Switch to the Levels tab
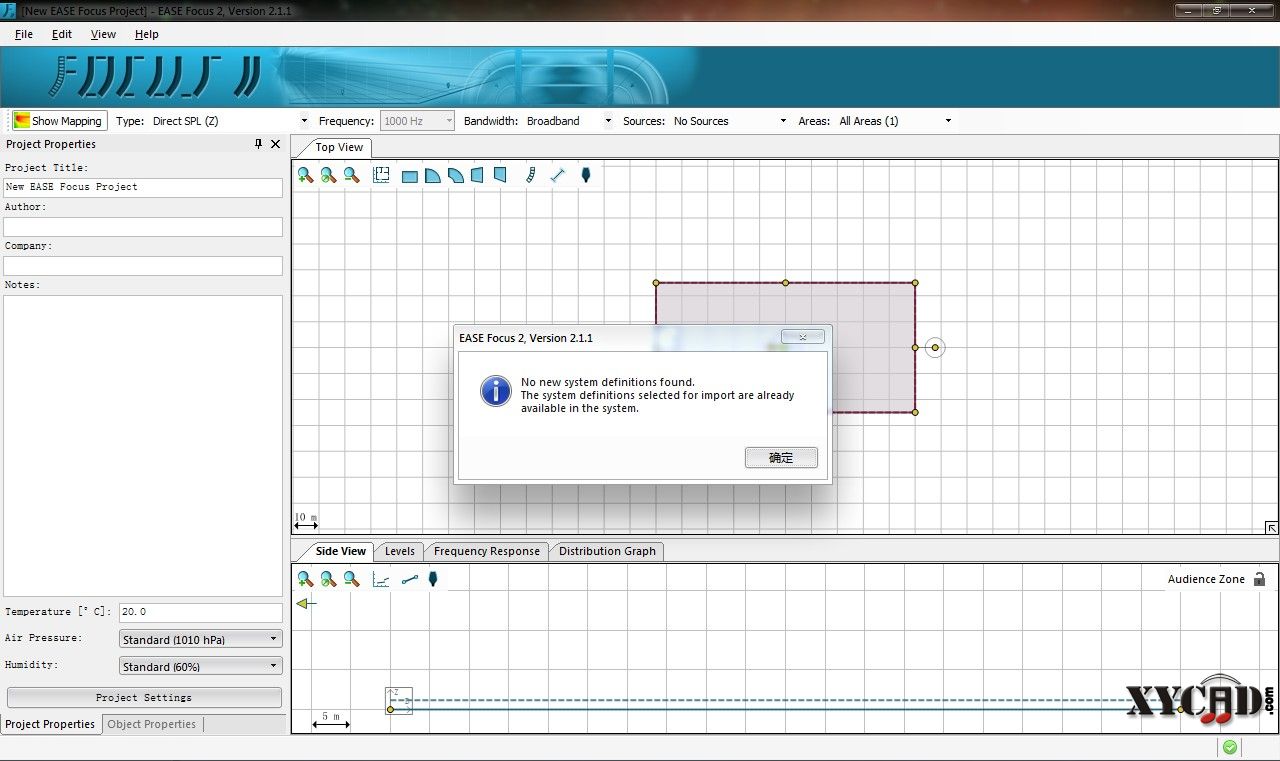Viewport: 1280px width, 761px height. 400,551
